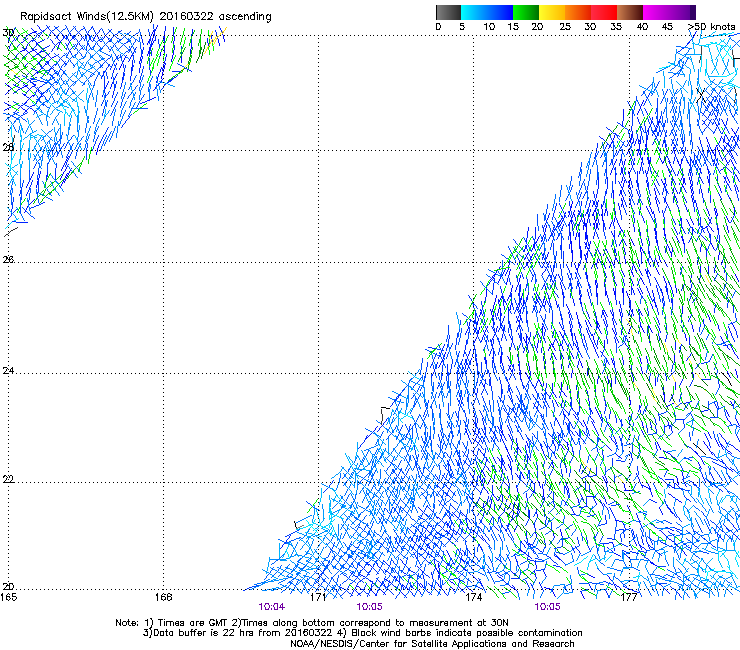The image size is (740, 650).
Task: Click the longitude axis label '165'
Action: 8,597
